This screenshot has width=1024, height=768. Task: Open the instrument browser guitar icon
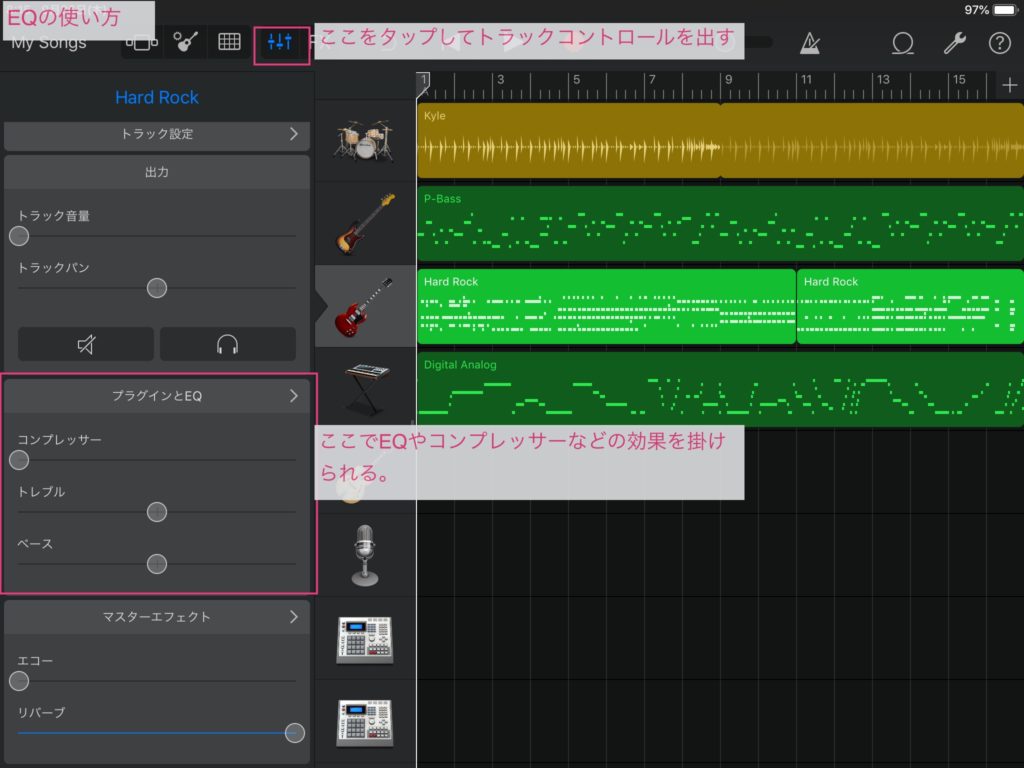pos(185,42)
